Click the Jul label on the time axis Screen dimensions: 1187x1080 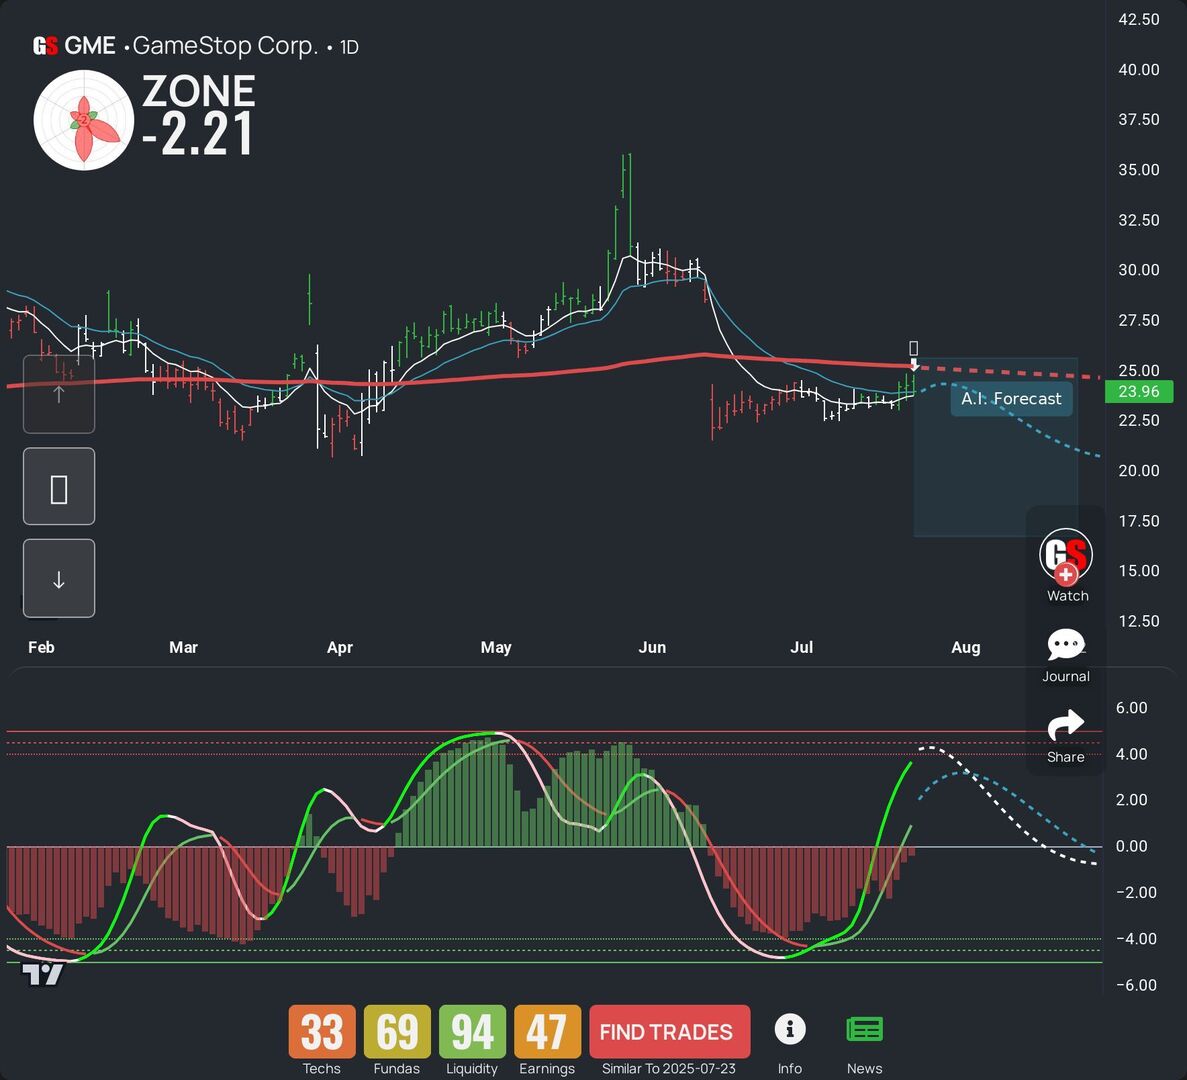(801, 647)
